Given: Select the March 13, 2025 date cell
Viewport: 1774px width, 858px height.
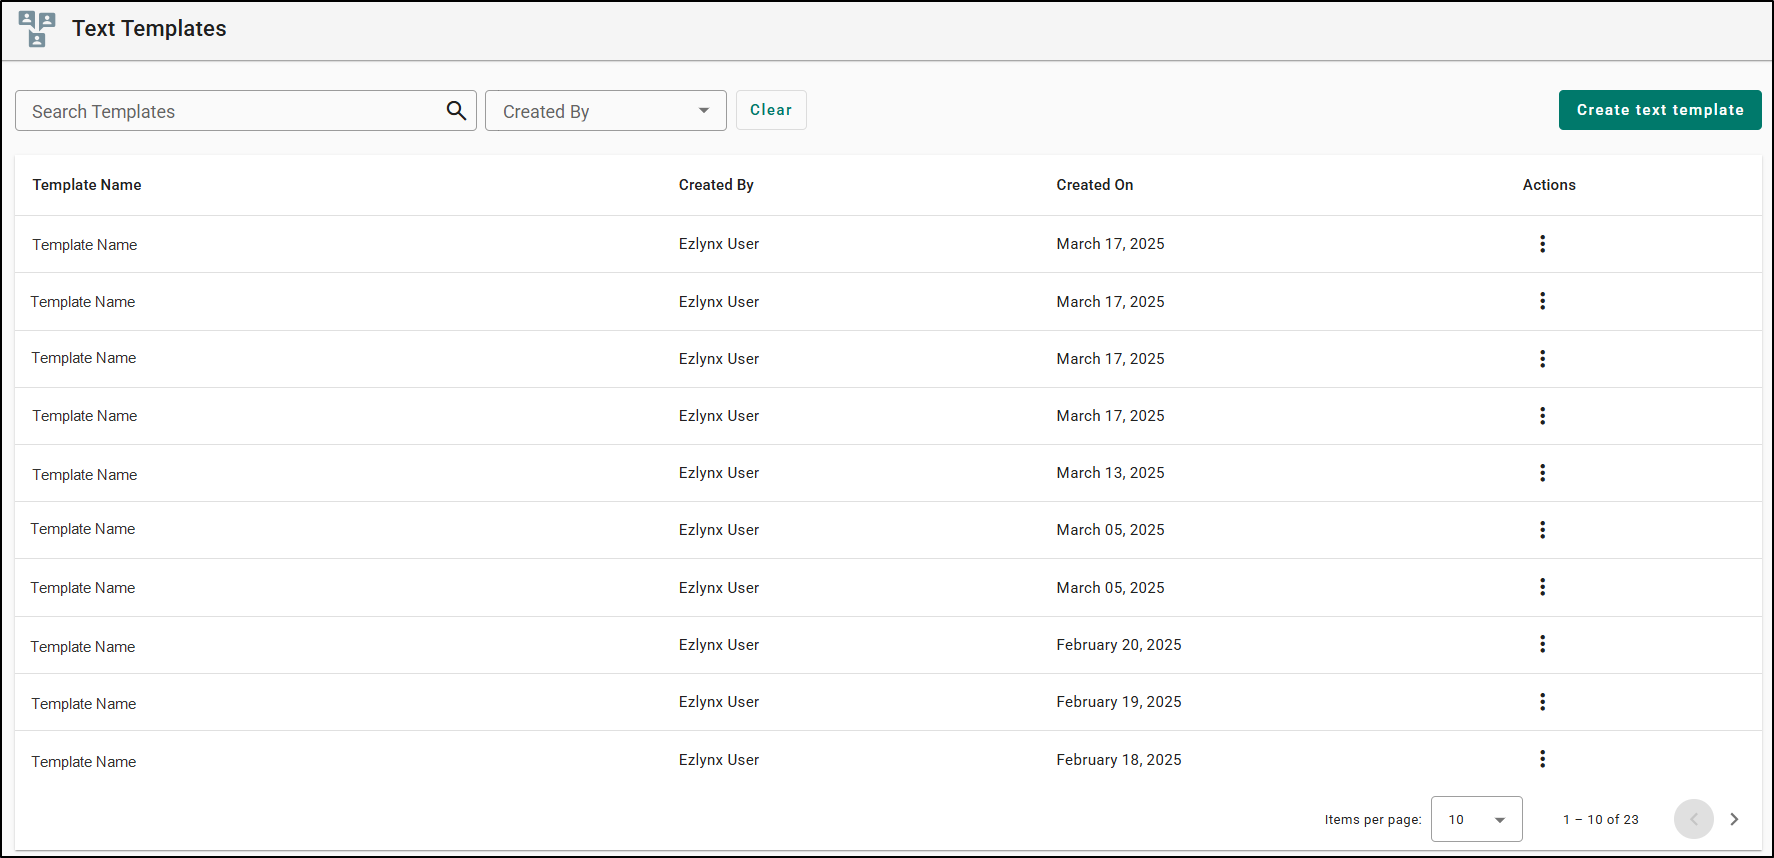Looking at the screenshot, I should click(1110, 473).
